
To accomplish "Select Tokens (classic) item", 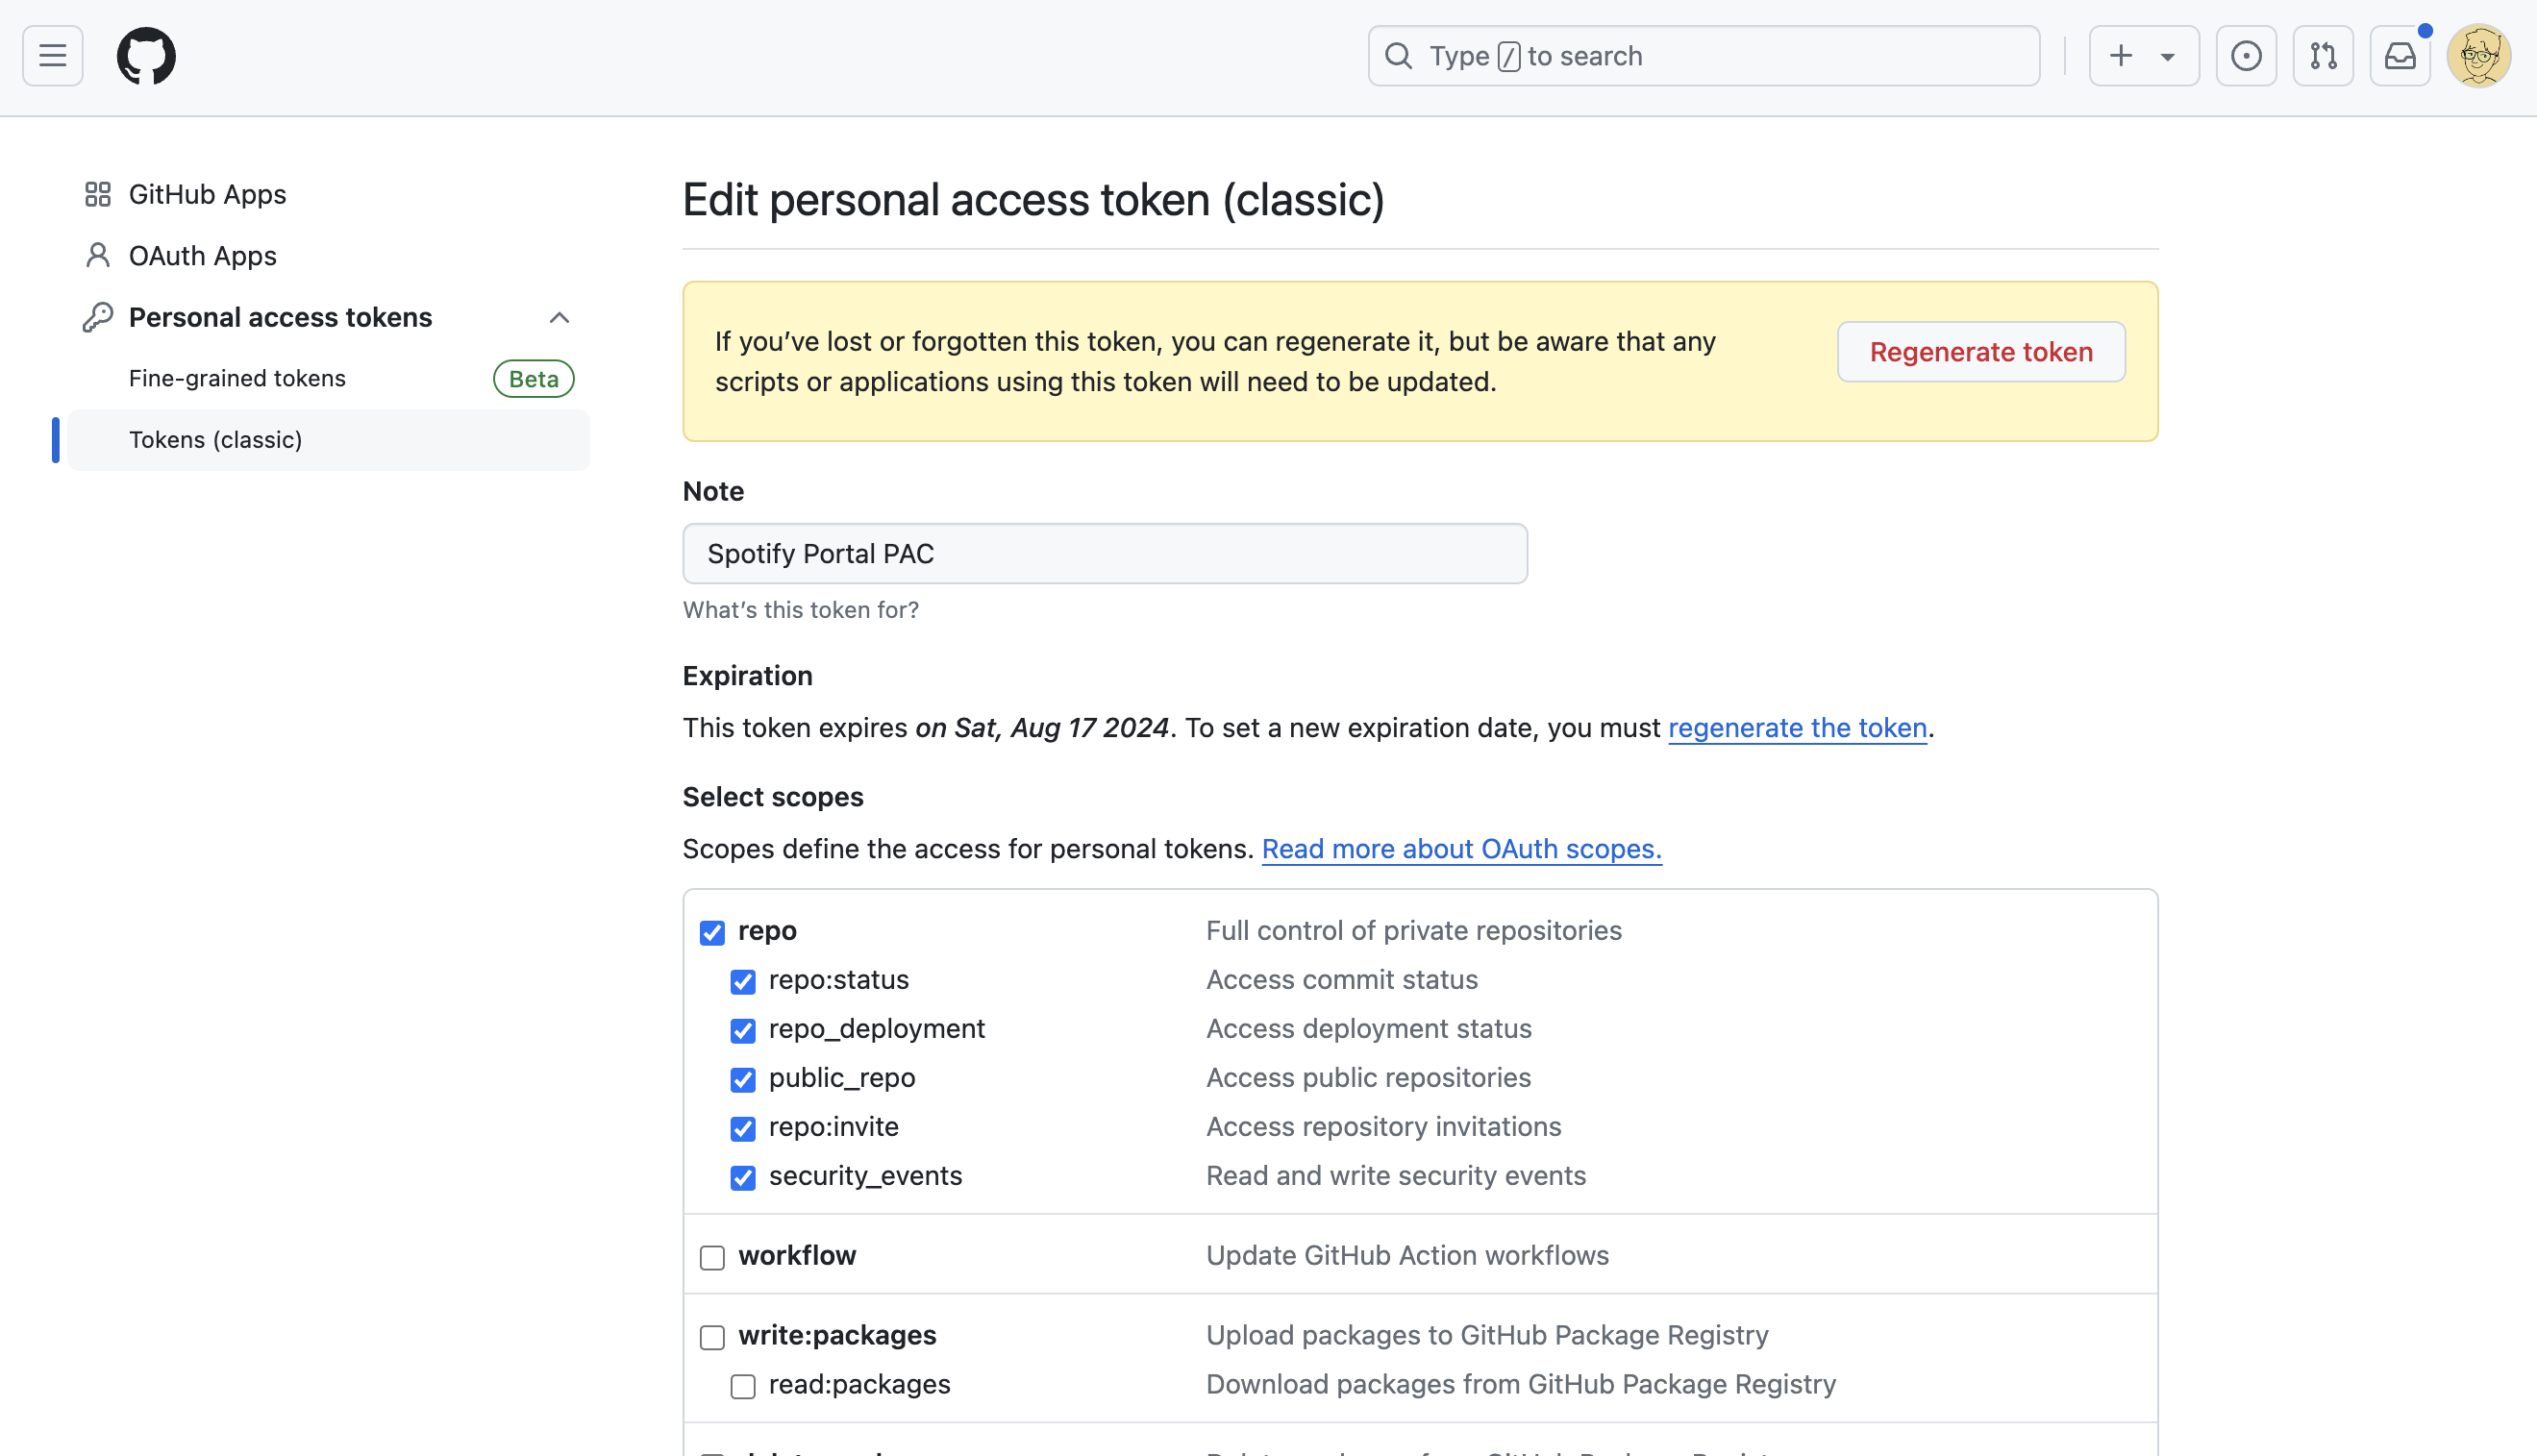I will pos(329,440).
